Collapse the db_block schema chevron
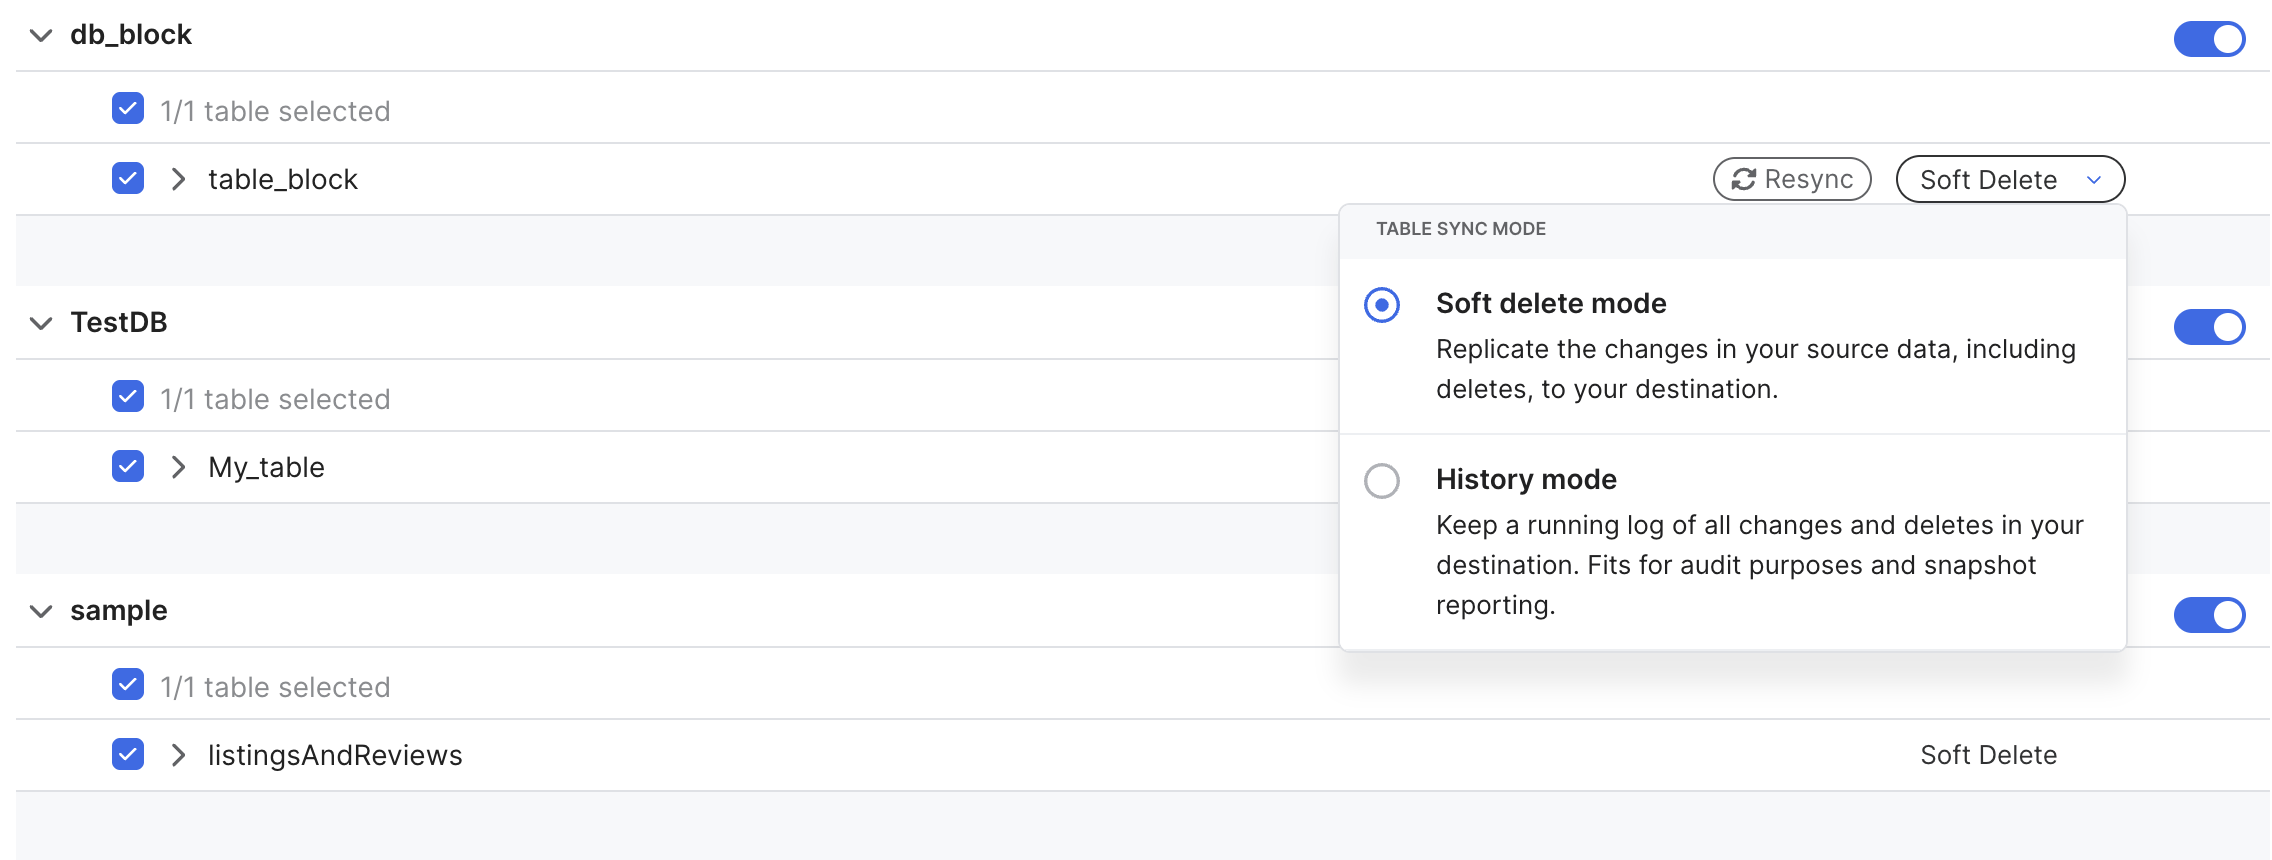This screenshot has height=860, width=2272. (x=41, y=36)
